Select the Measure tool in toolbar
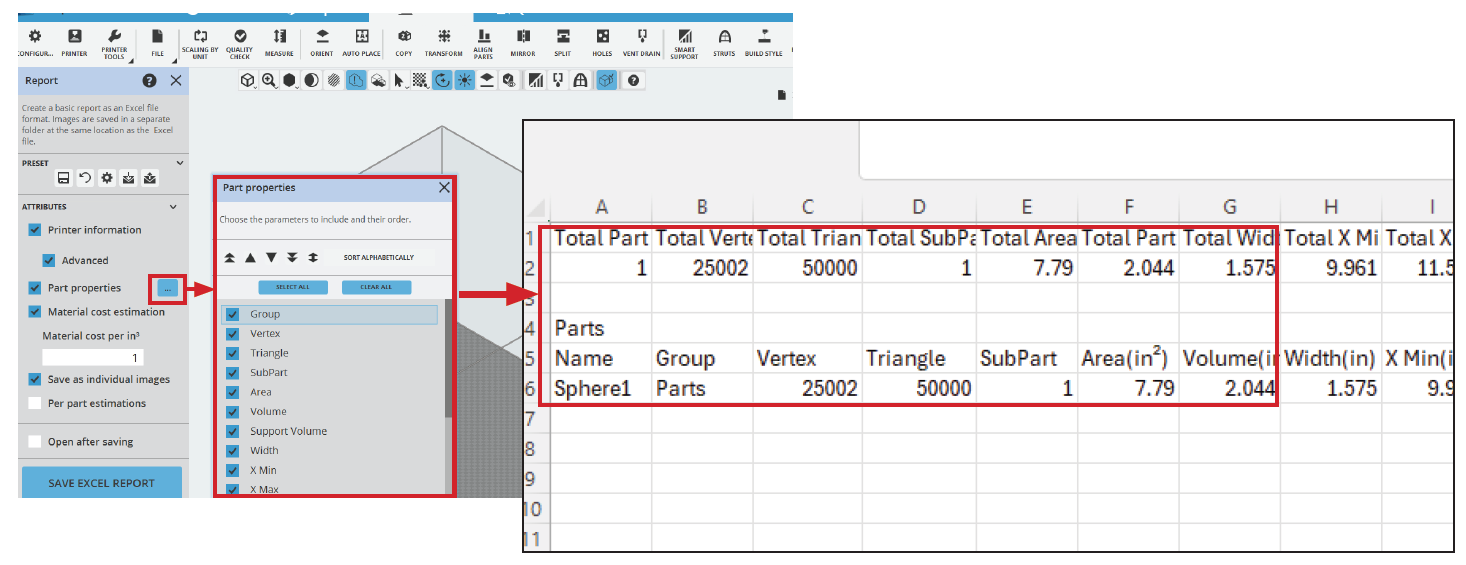 coord(279,42)
